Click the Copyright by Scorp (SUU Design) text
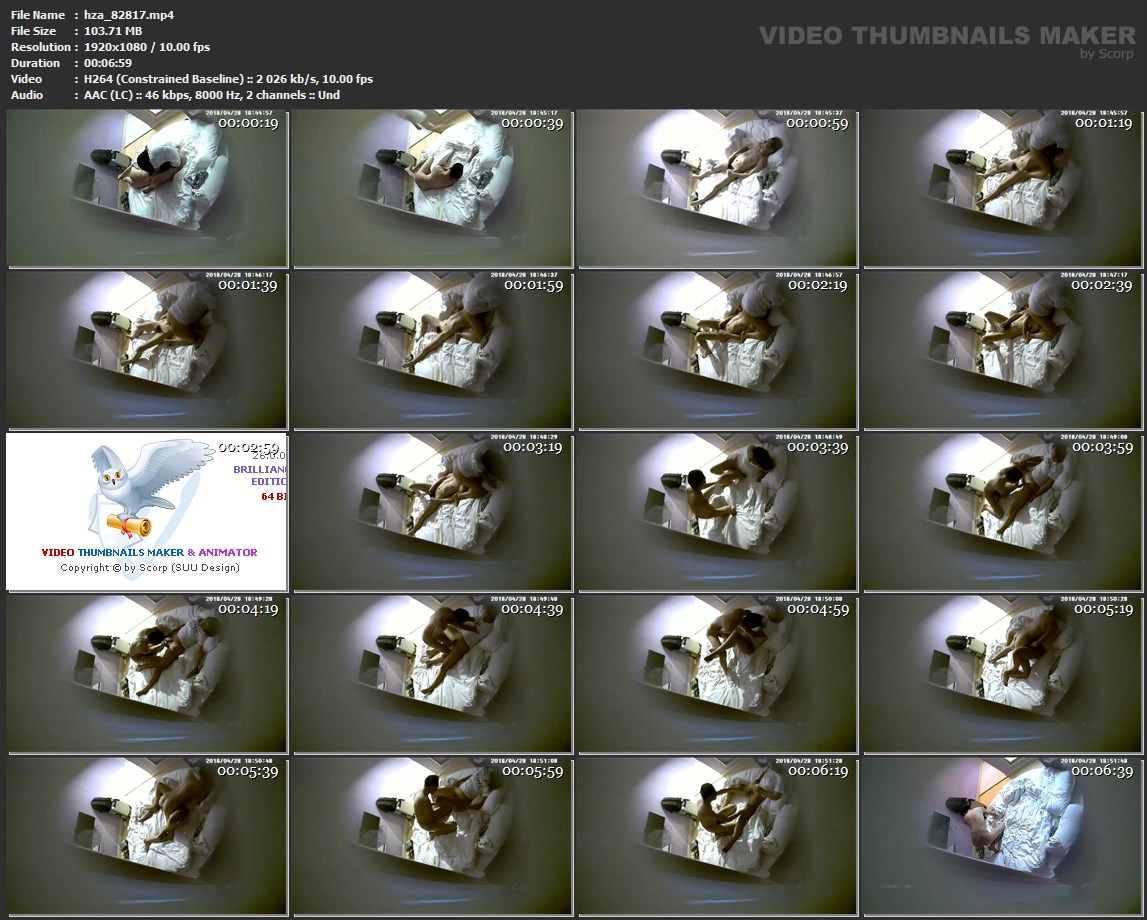 pos(150,568)
